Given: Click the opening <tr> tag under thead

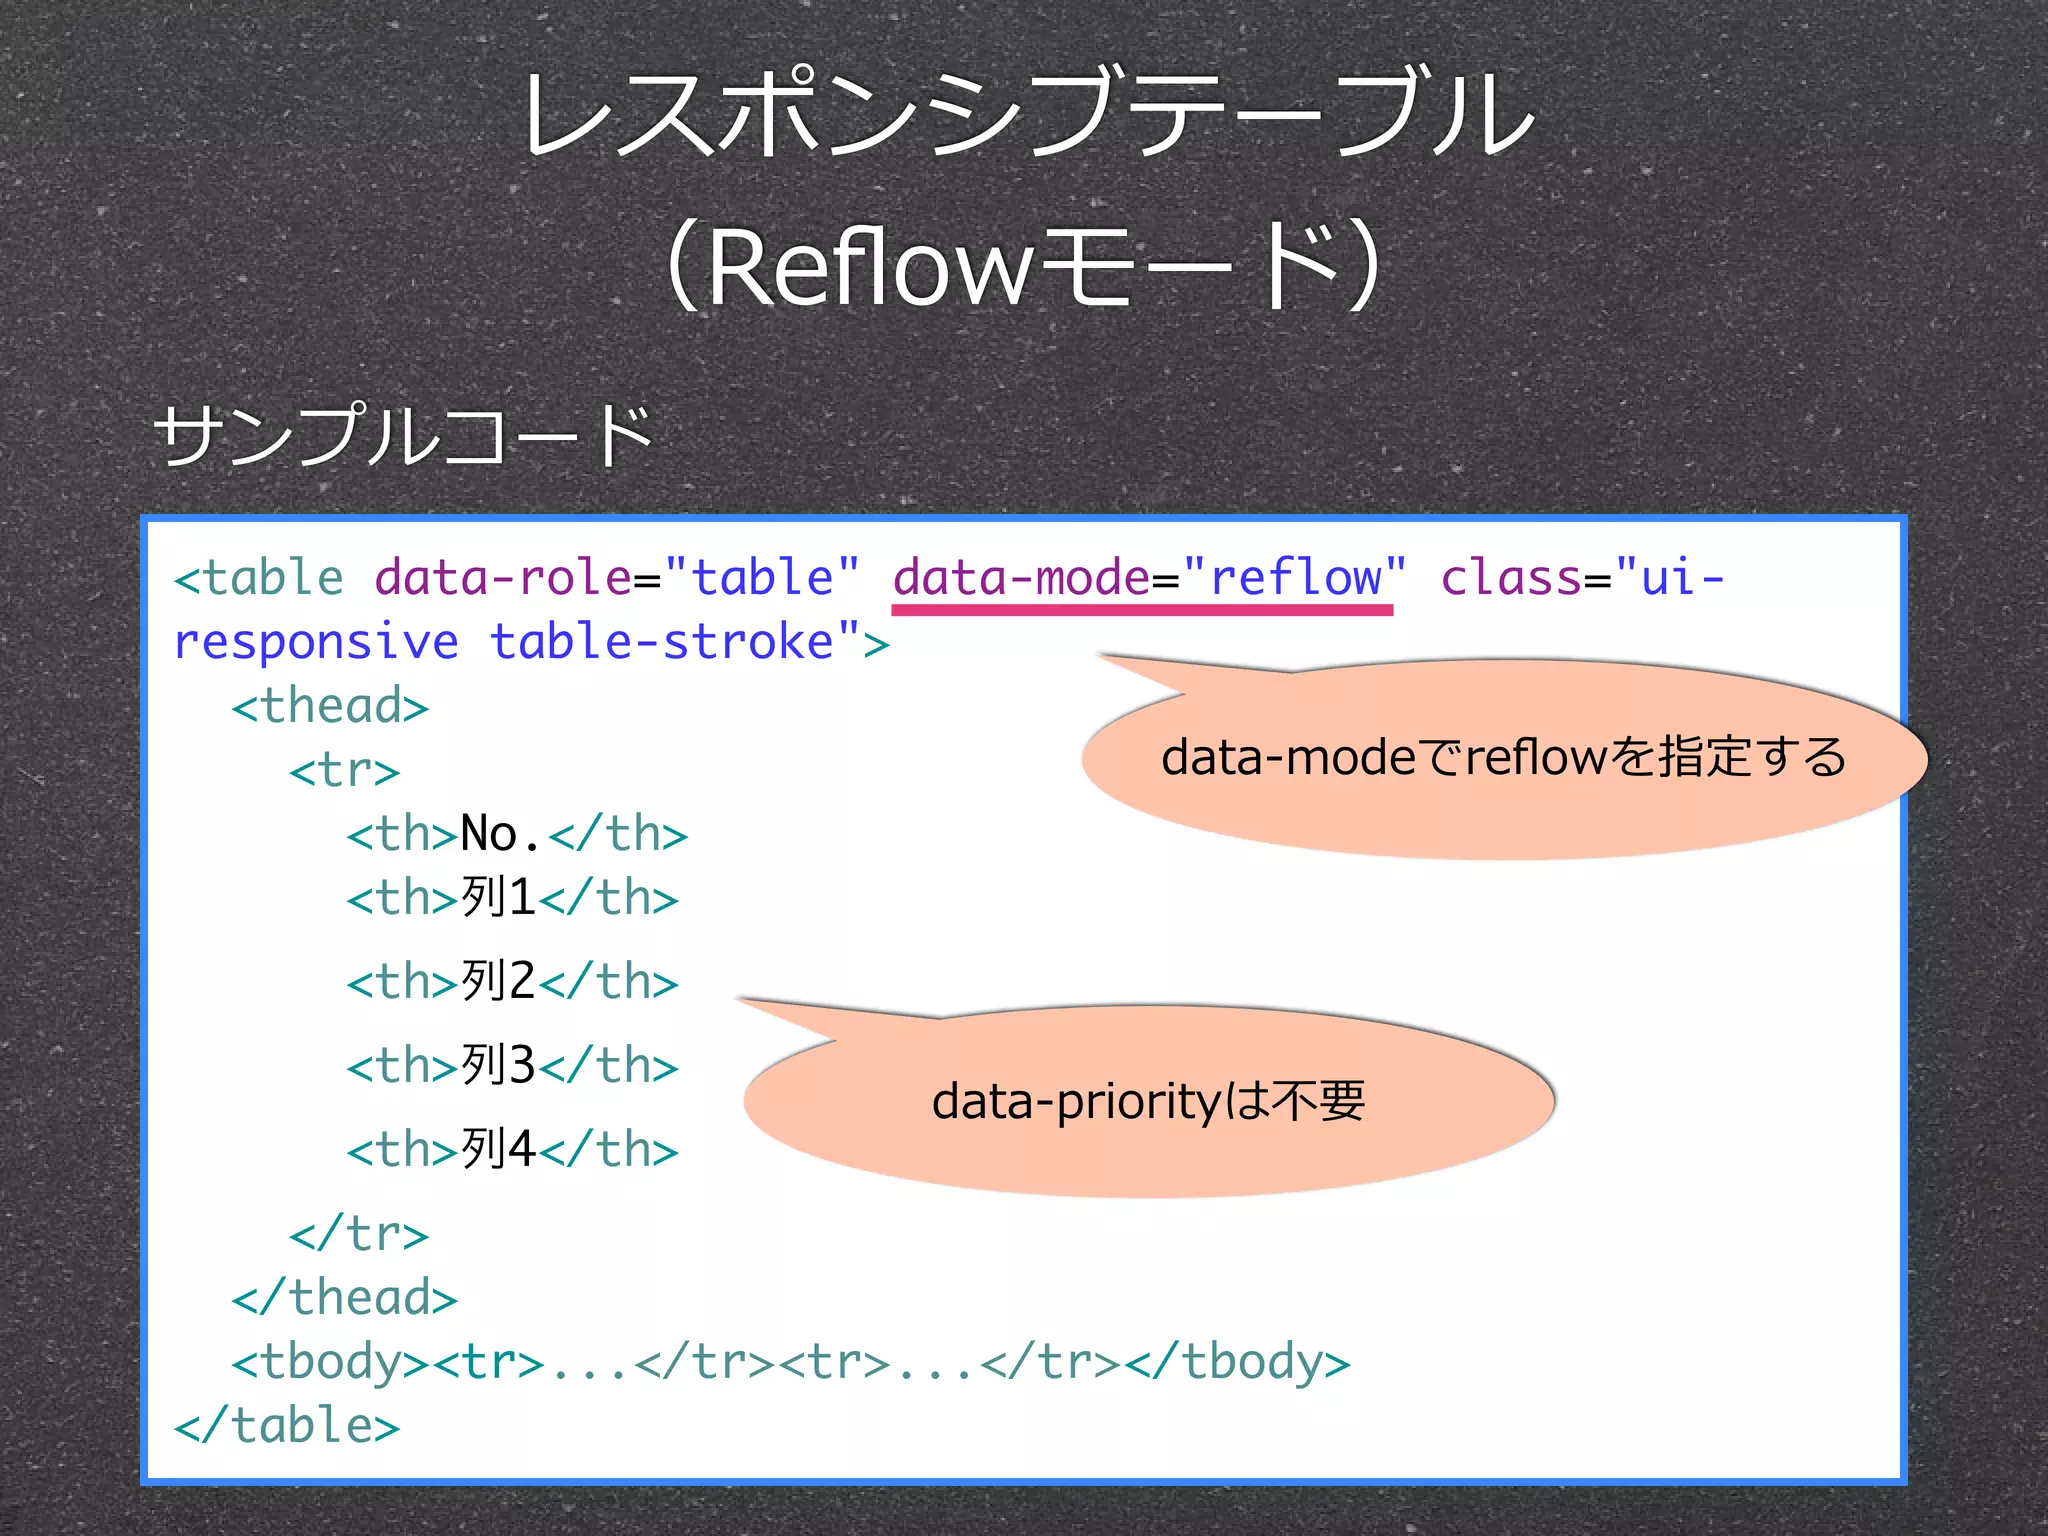Looking at the screenshot, I should tap(344, 771).
